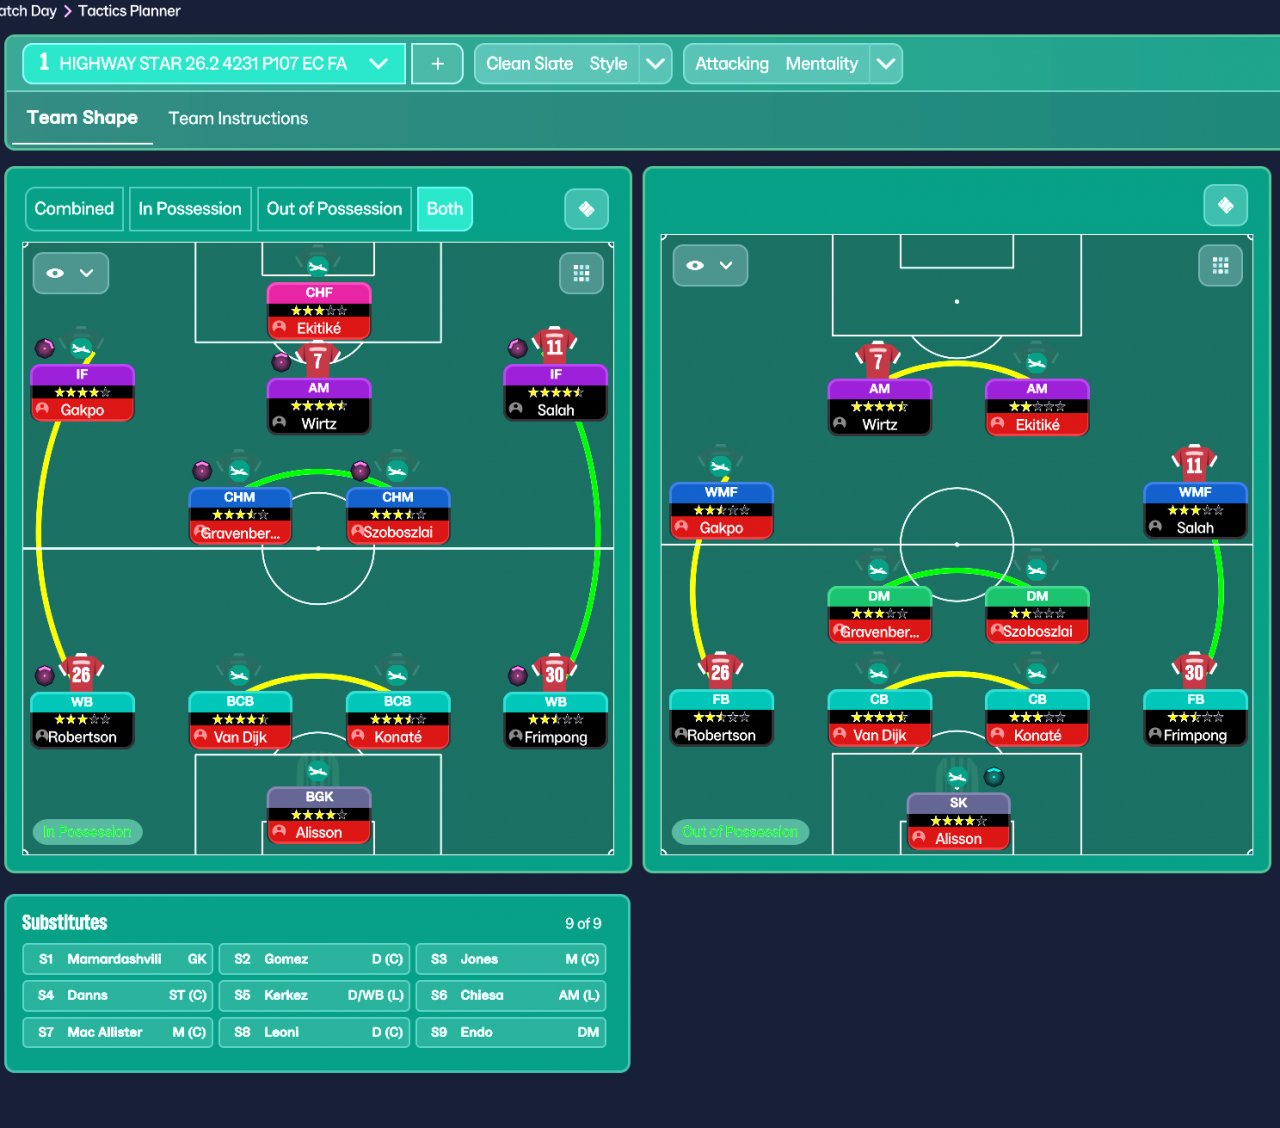Screen dimensions: 1280x1128
Task: Click the diamond icon above the Out of Possession pitch
Action: [x=1226, y=206]
